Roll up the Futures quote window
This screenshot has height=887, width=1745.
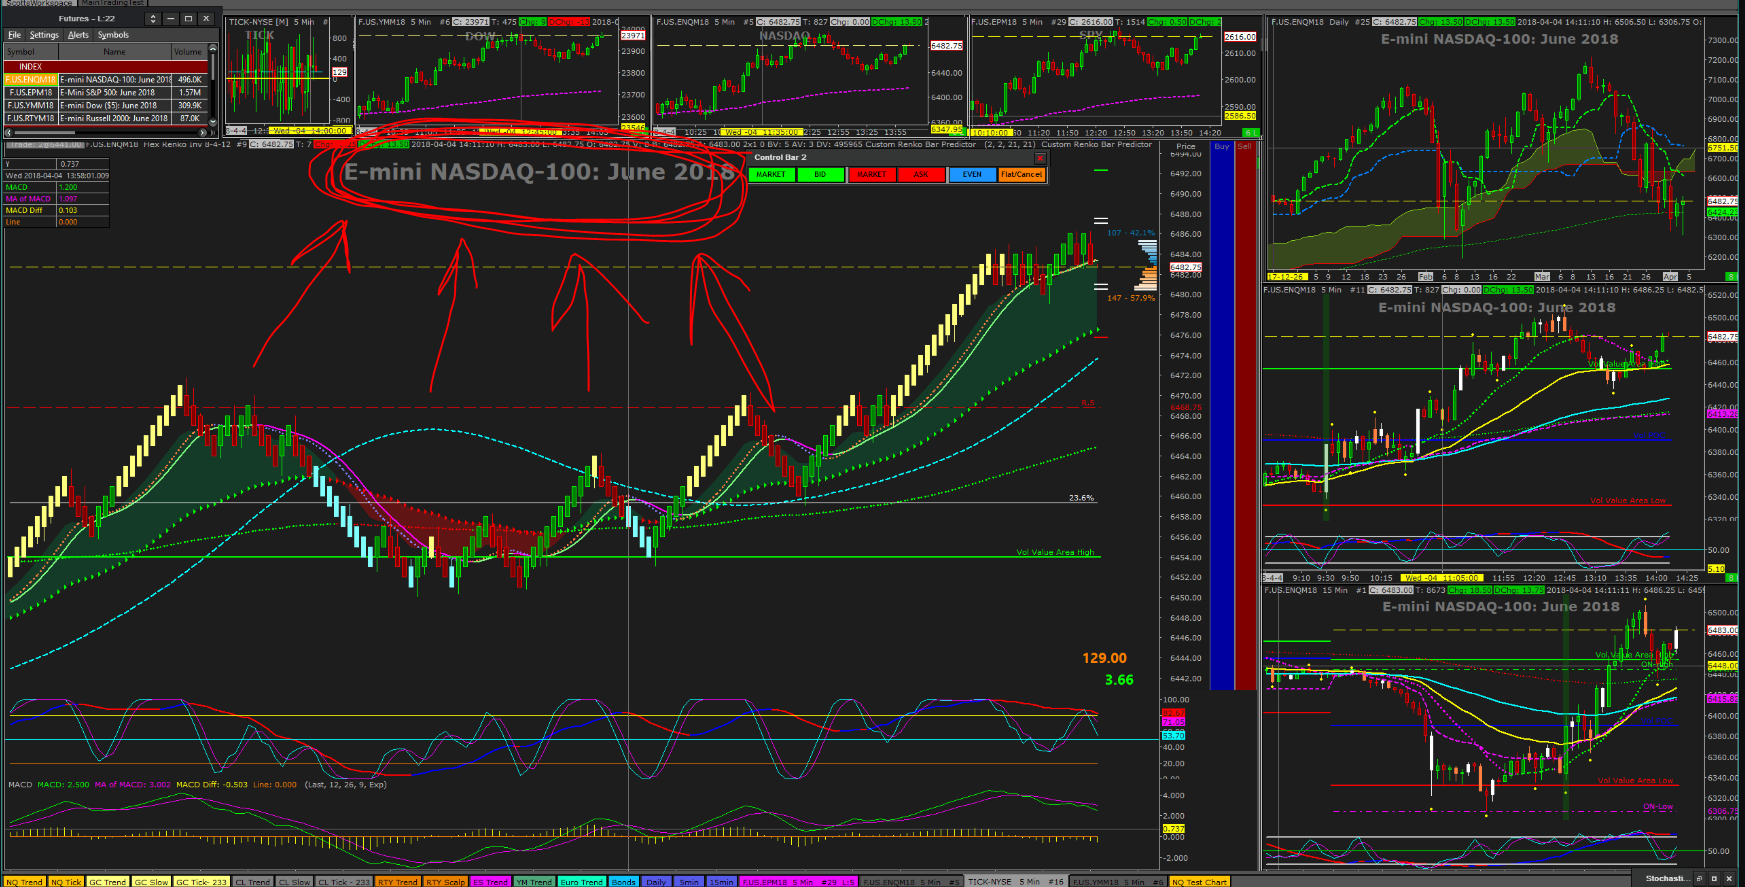[x=153, y=18]
